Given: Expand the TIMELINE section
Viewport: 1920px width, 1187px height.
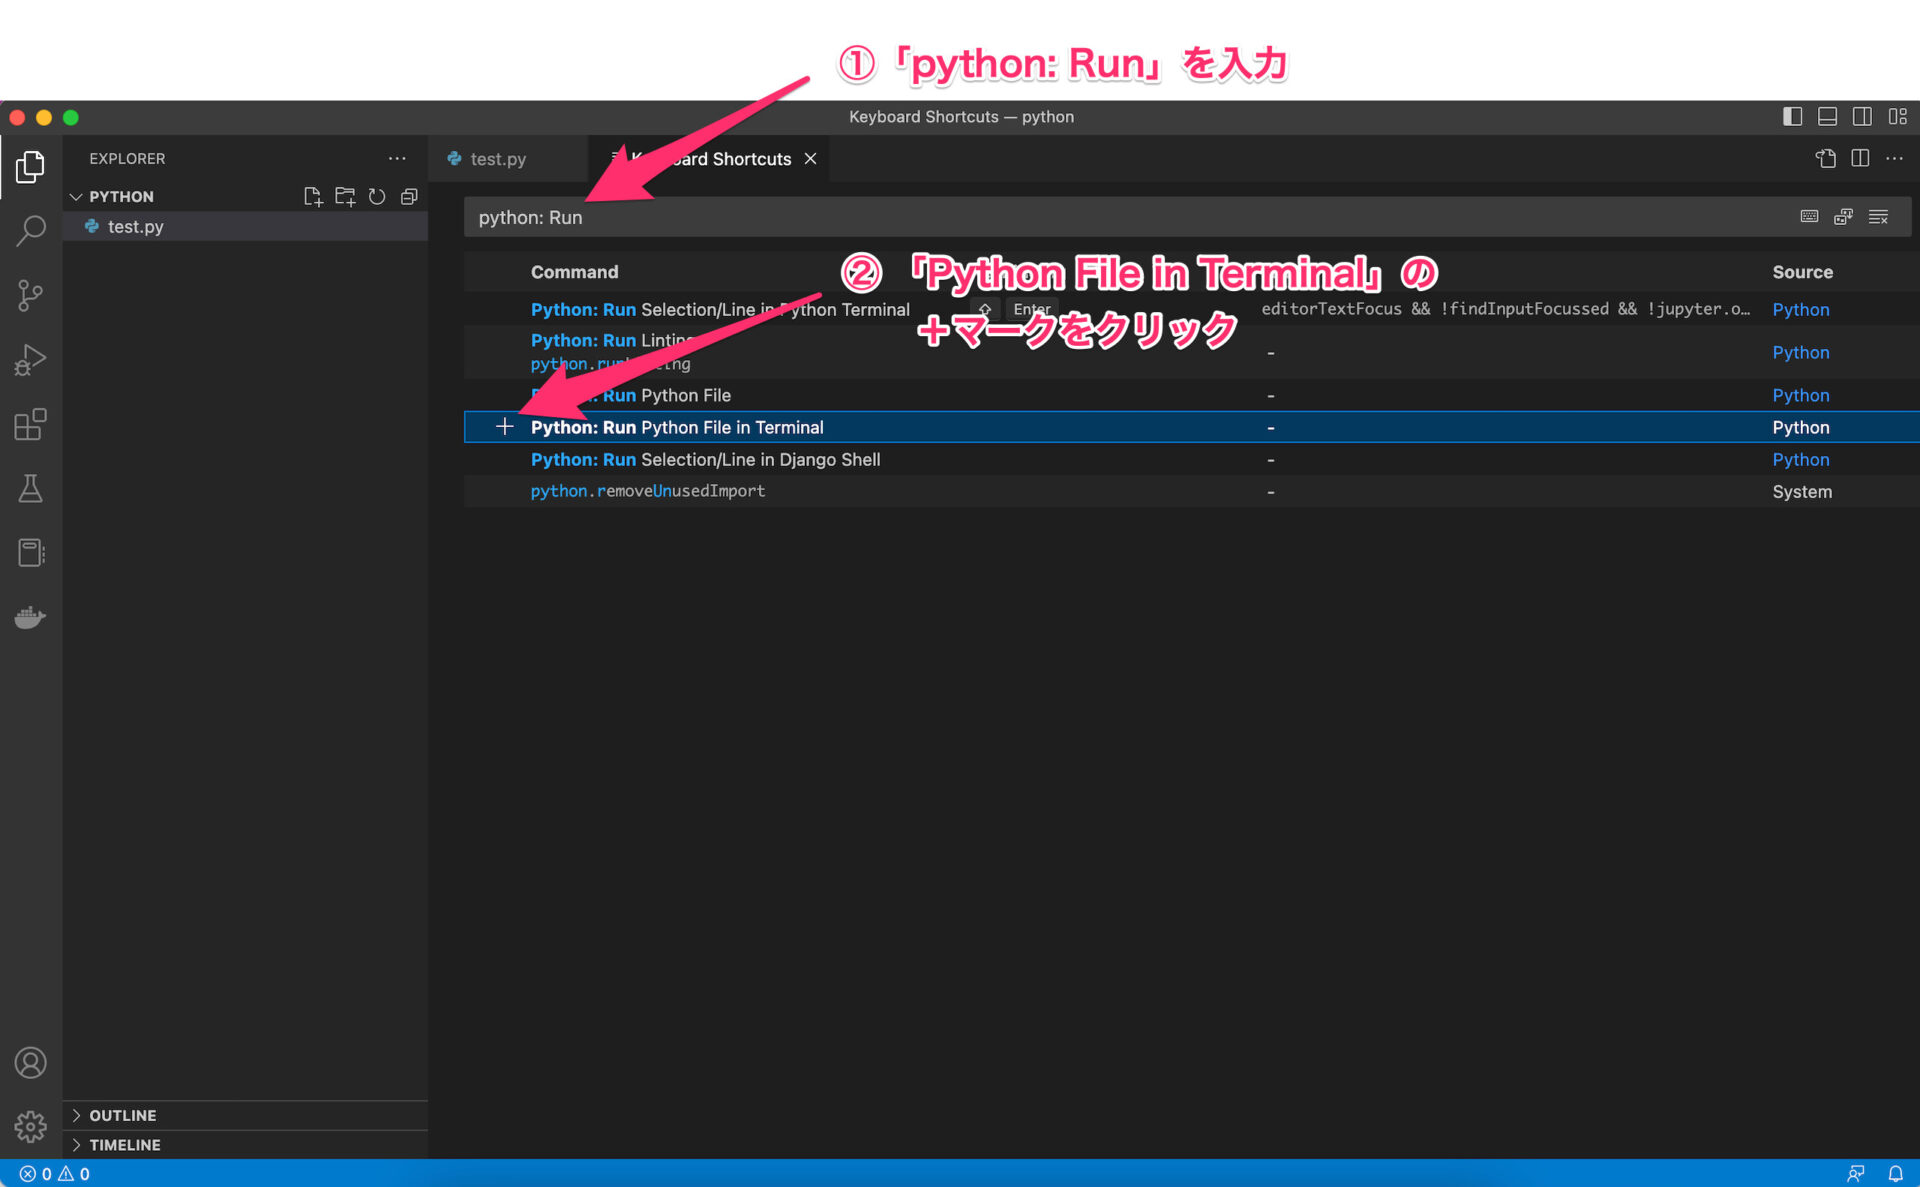Looking at the screenshot, I should tap(124, 1145).
